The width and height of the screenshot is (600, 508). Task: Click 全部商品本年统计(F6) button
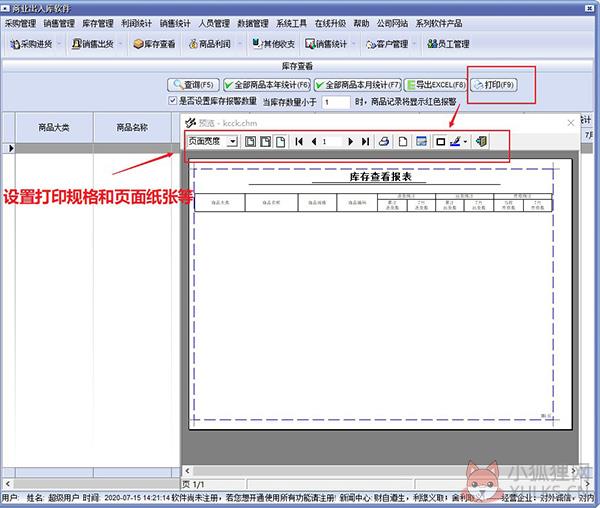(267, 85)
